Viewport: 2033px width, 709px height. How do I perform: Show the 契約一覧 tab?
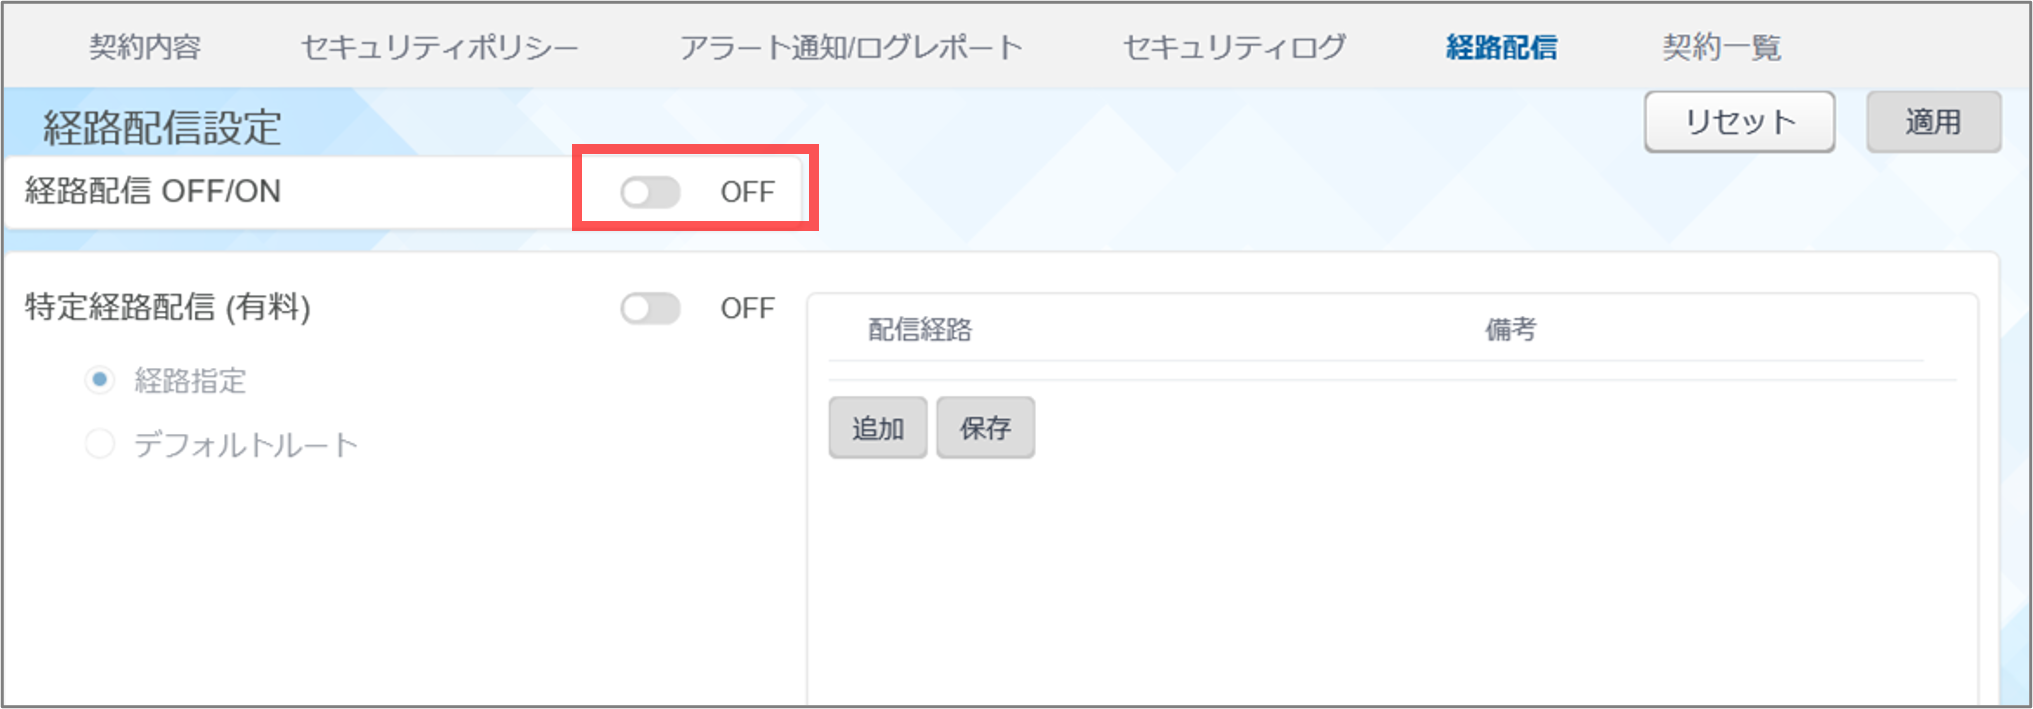pyautogui.click(x=1721, y=47)
